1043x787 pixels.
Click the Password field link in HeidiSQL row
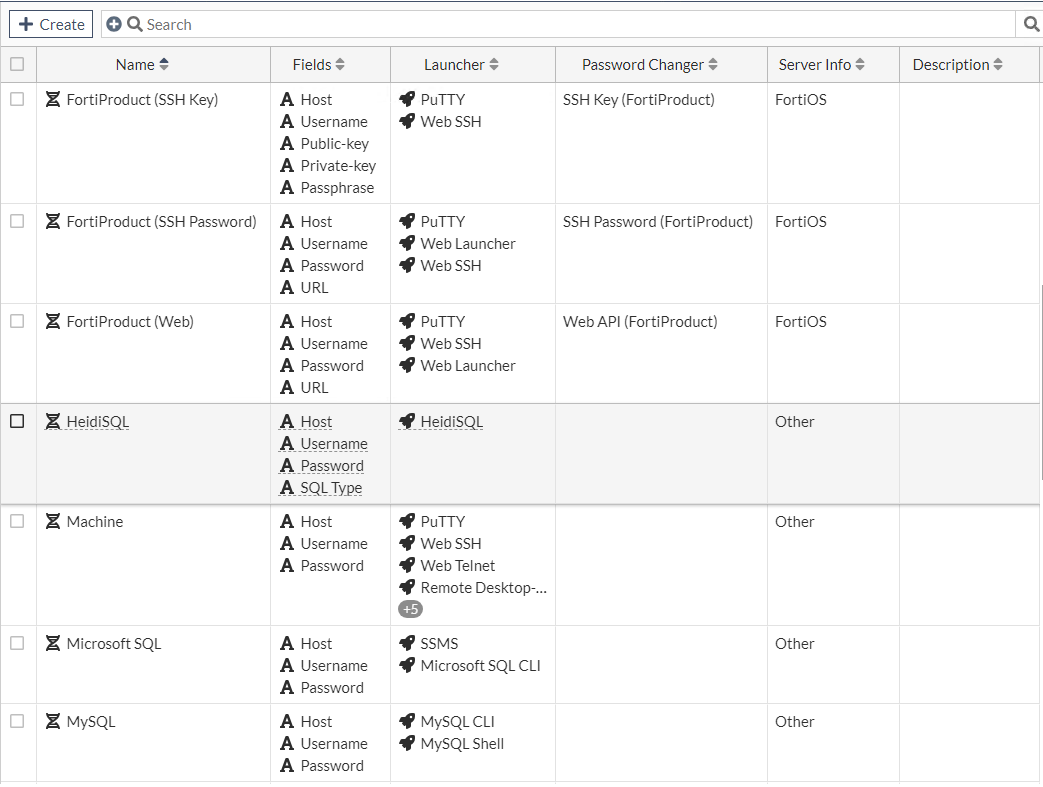coord(332,466)
